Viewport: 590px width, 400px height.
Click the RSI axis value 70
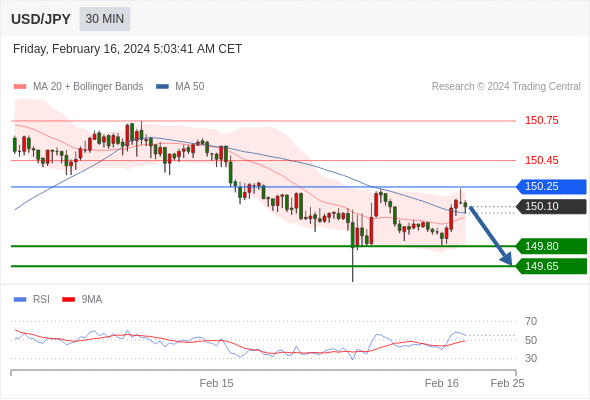click(x=531, y=322)
